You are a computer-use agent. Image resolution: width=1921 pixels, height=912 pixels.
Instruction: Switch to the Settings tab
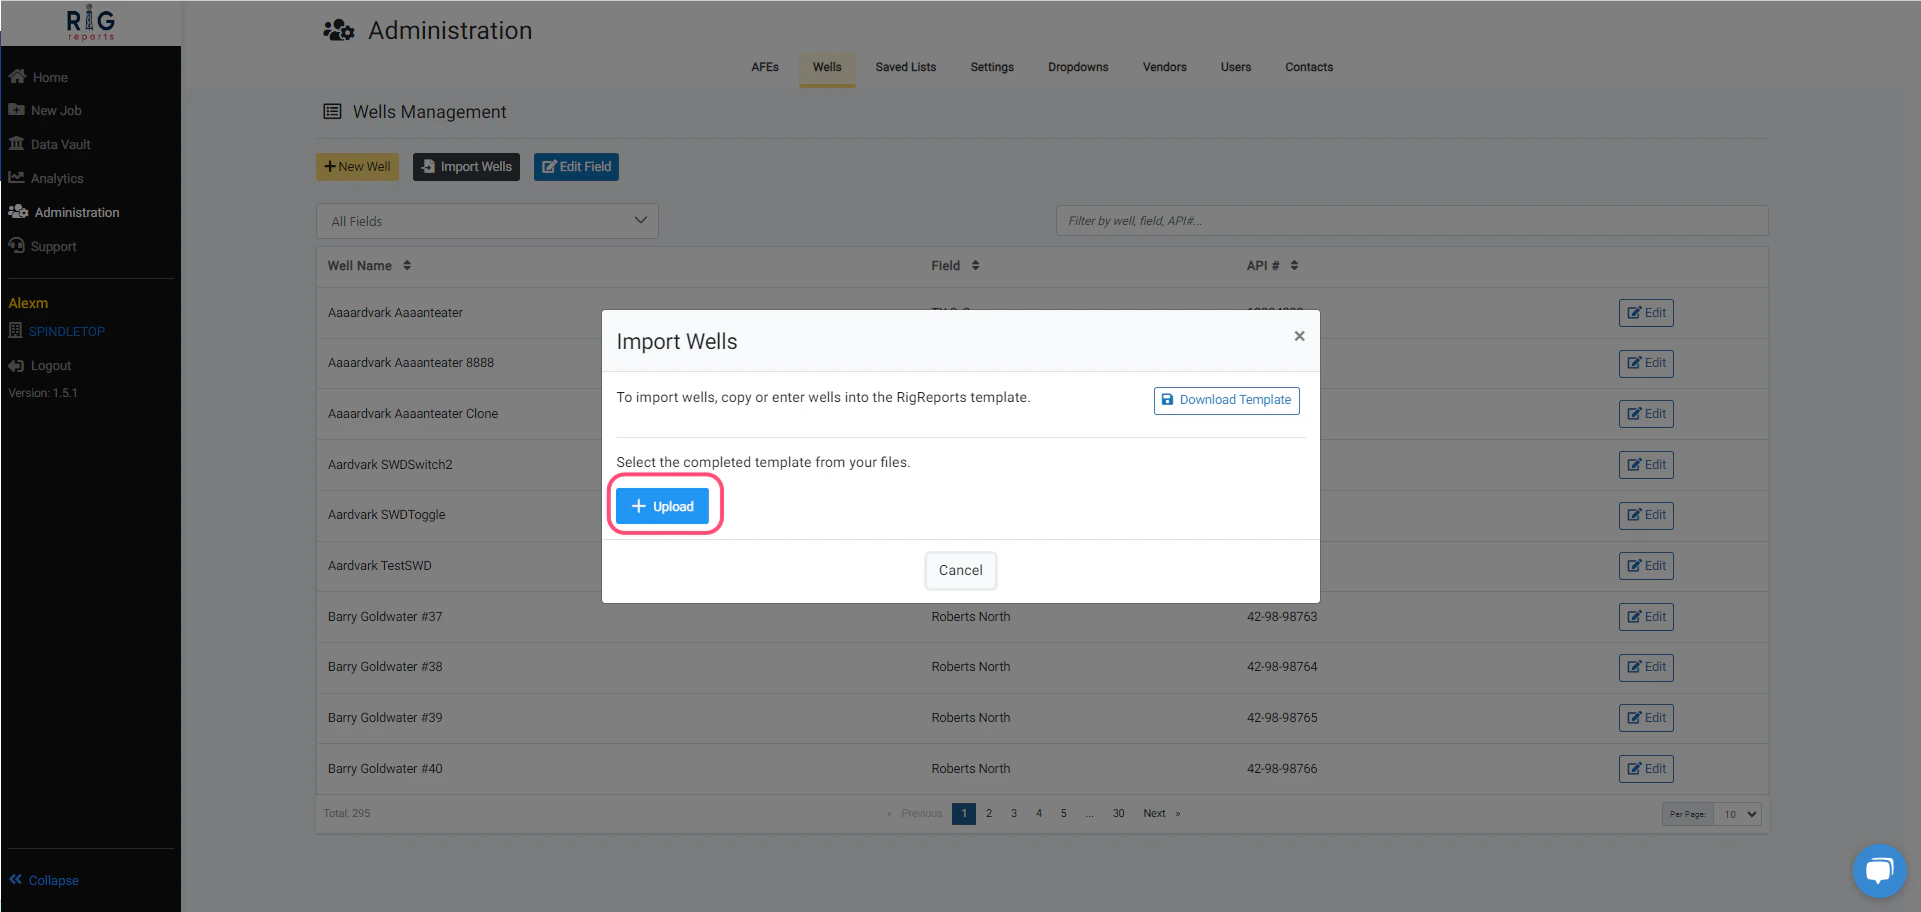[992, 67]
